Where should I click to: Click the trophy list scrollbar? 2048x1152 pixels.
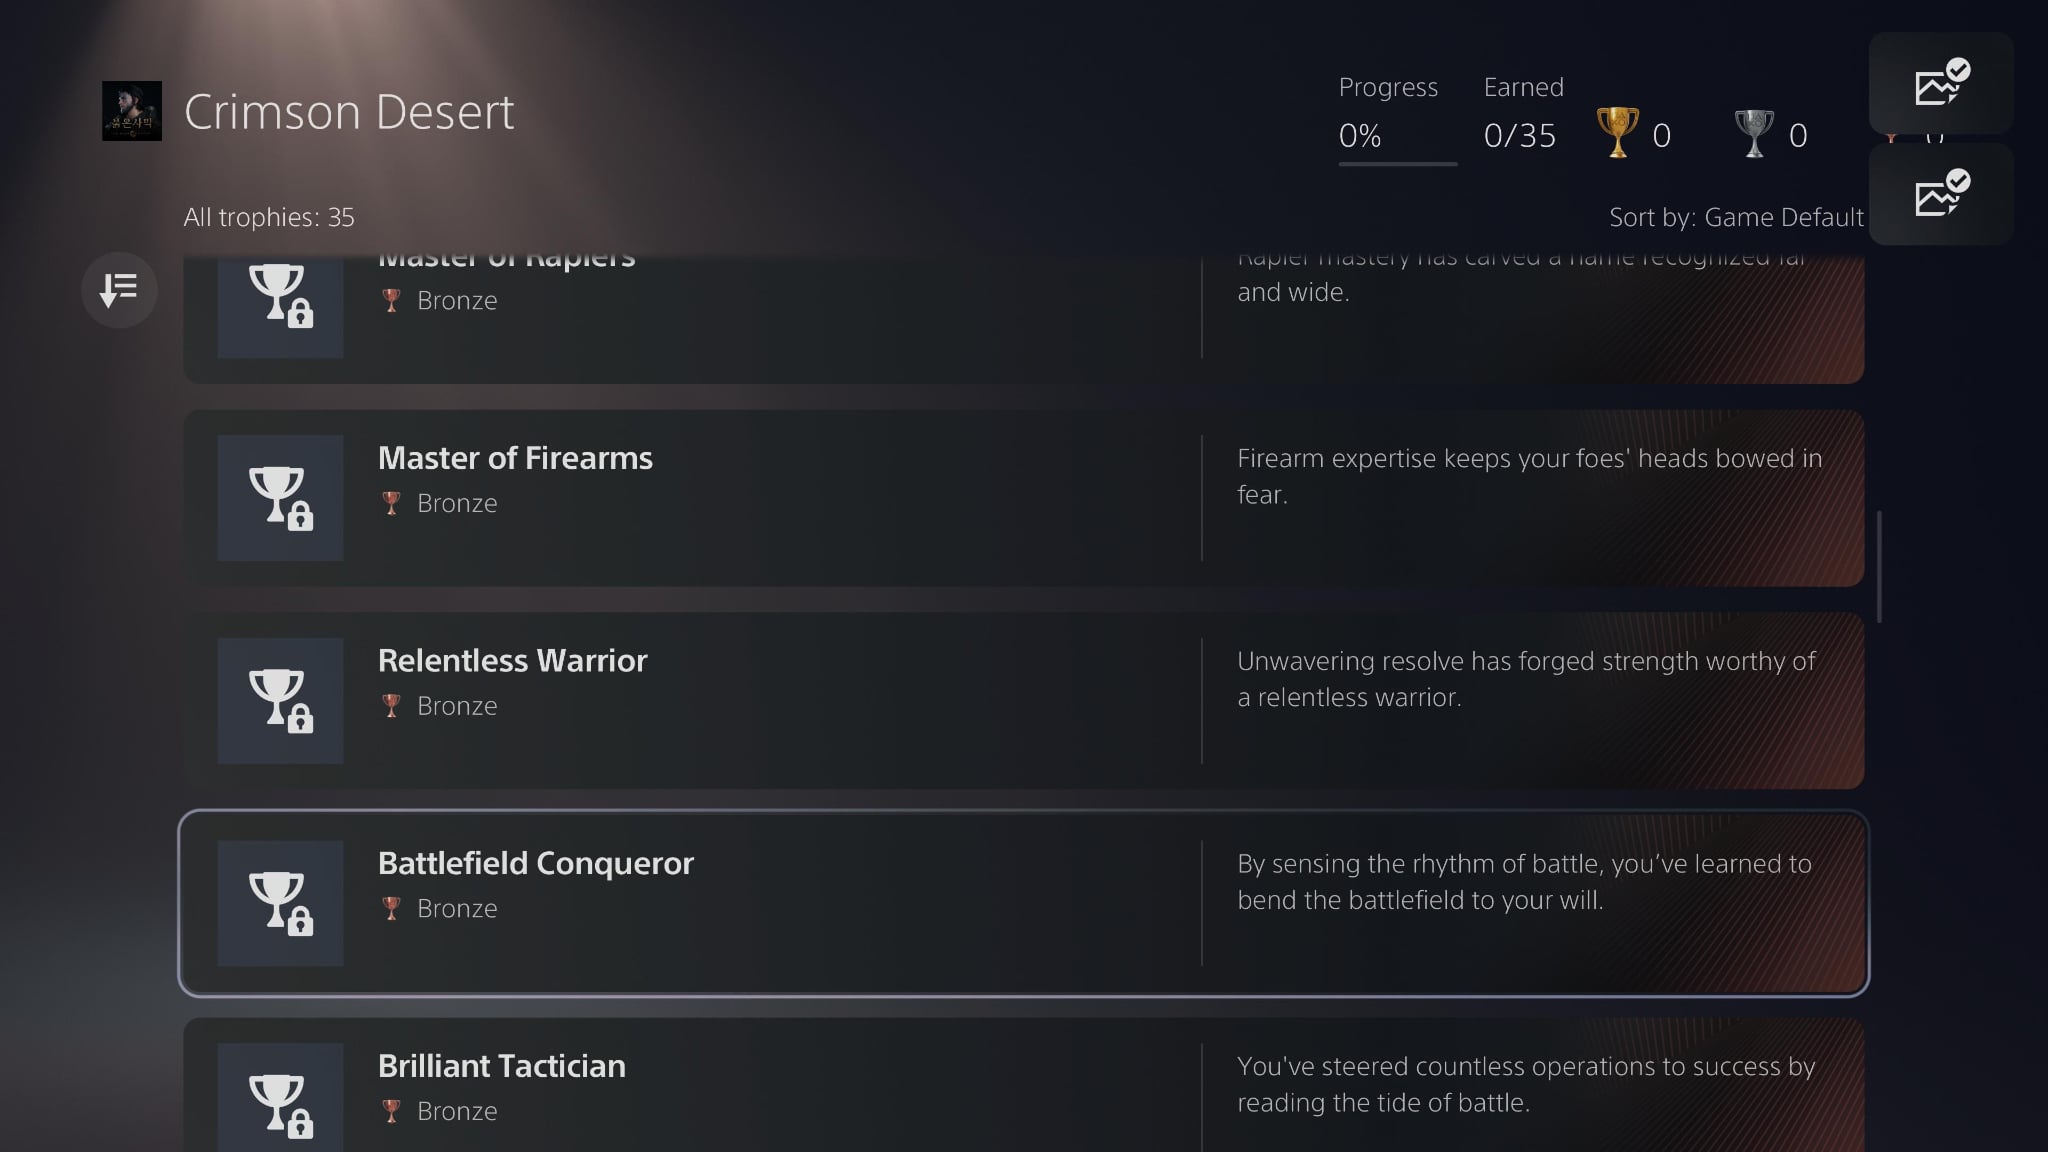point(1880,567)
